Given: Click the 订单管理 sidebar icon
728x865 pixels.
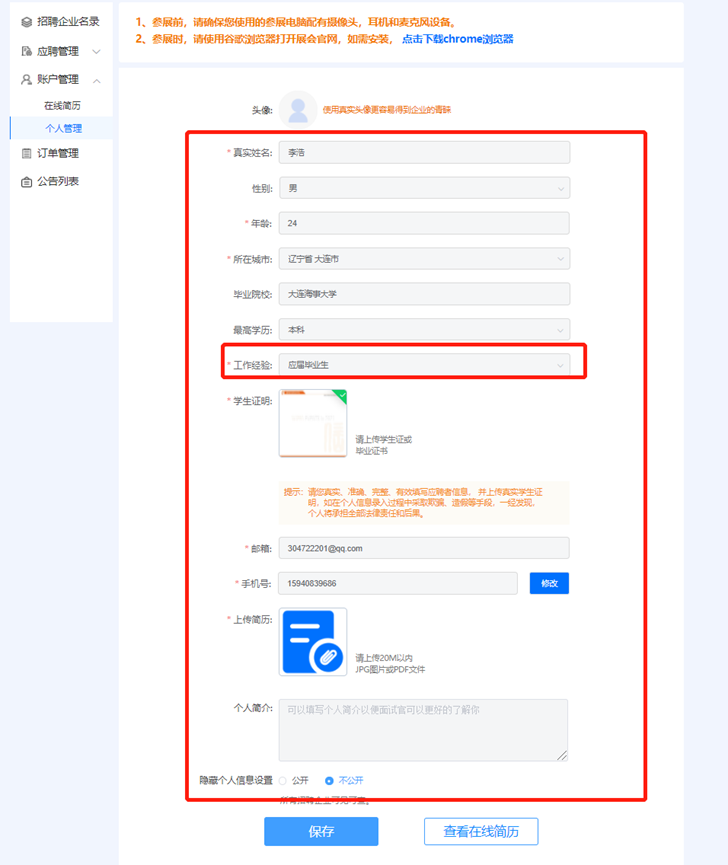Looking at the screenshot, I should [x=26, y=153].
